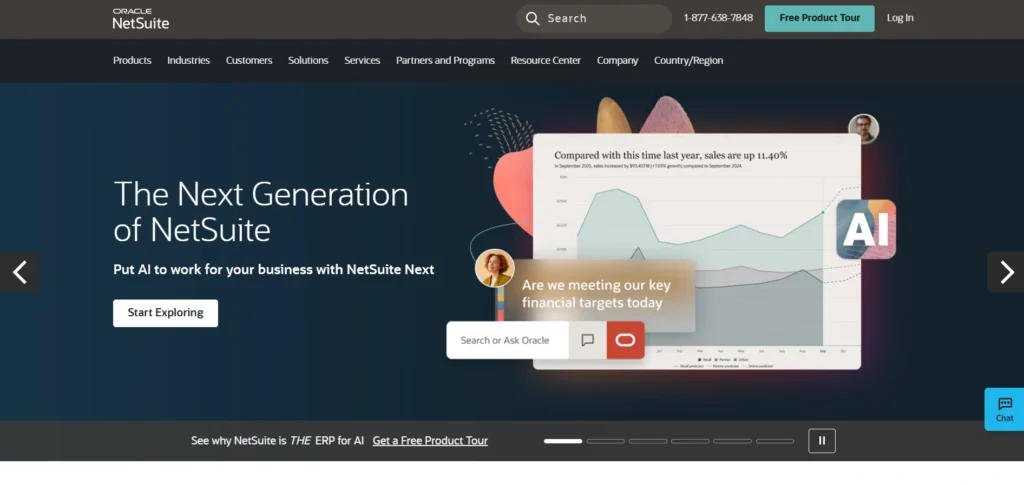Image resolution: width=1024 pixels, height=485 pixels.
Task: Click the magnifier search icon
Action: [x=532, y=18]
